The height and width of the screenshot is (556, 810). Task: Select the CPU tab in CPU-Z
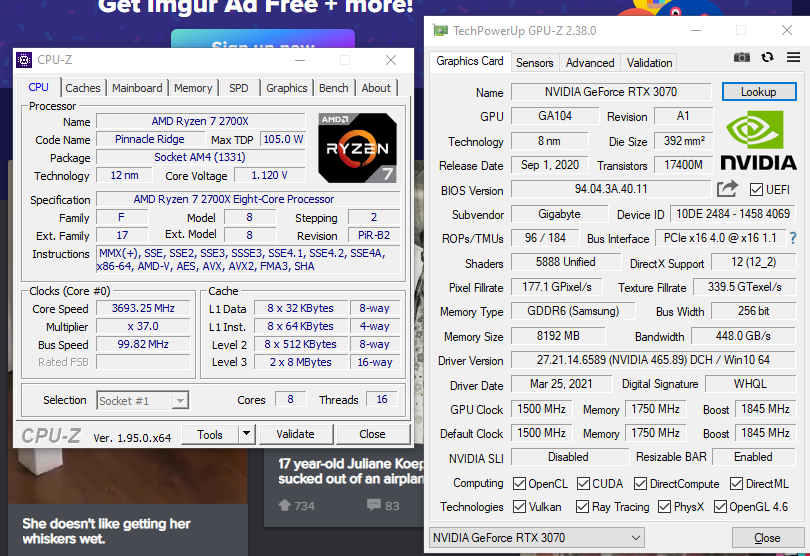tap(39, 87)
